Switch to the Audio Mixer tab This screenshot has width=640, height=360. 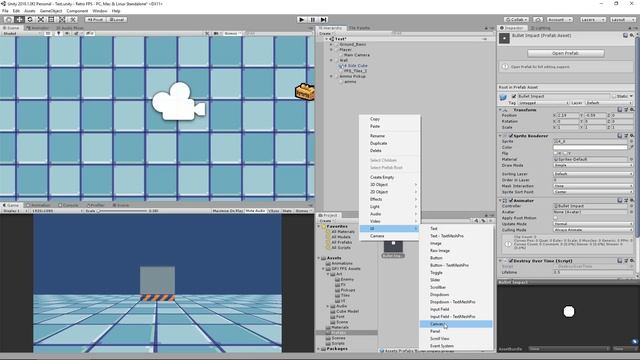point(69,28)
